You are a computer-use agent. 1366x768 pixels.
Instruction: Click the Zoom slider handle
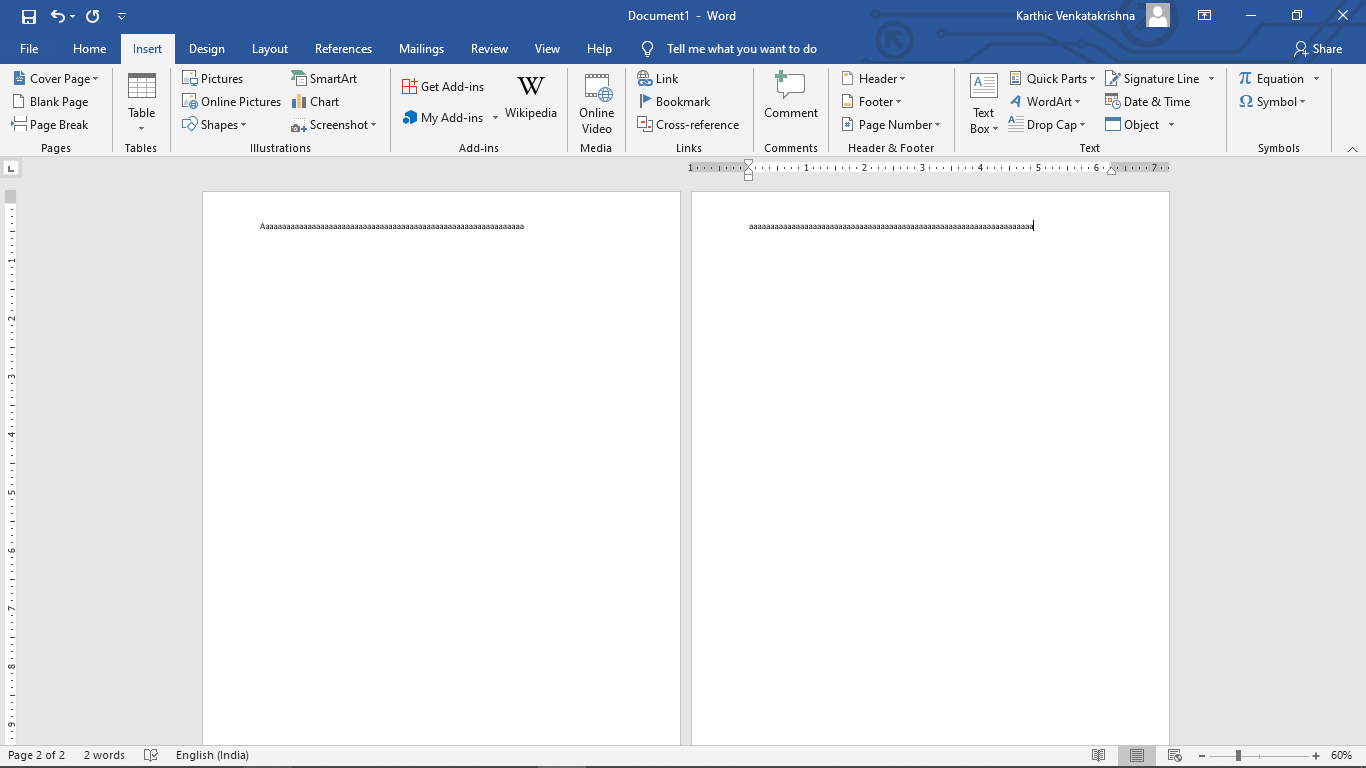(x=1238, y=755)
